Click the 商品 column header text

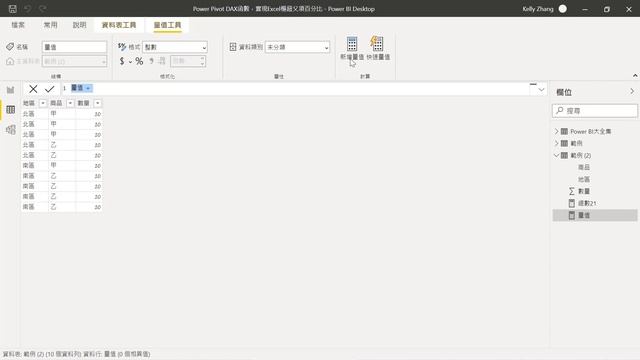coord(56,103)
